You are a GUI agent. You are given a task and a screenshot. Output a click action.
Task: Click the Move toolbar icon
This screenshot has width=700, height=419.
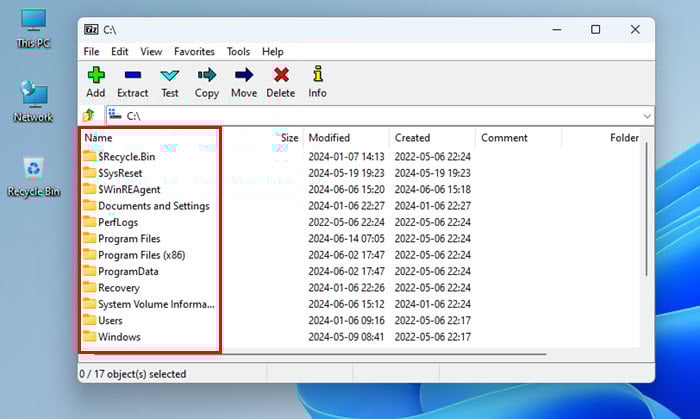pyautogui.click(x=244, y=75)
